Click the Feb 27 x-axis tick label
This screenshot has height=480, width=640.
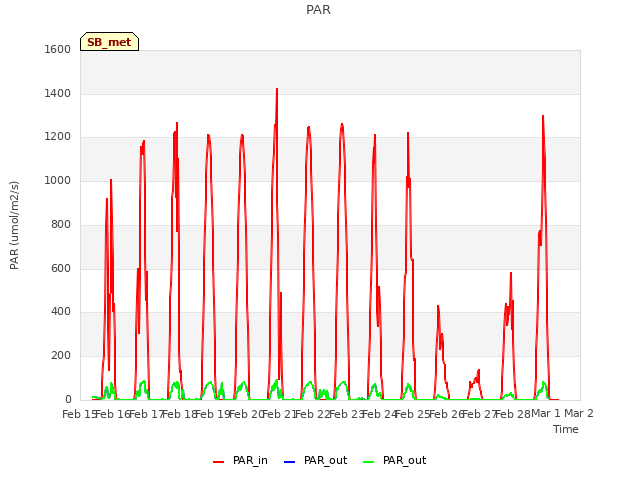pyautogui.click(x=479, y=414)
